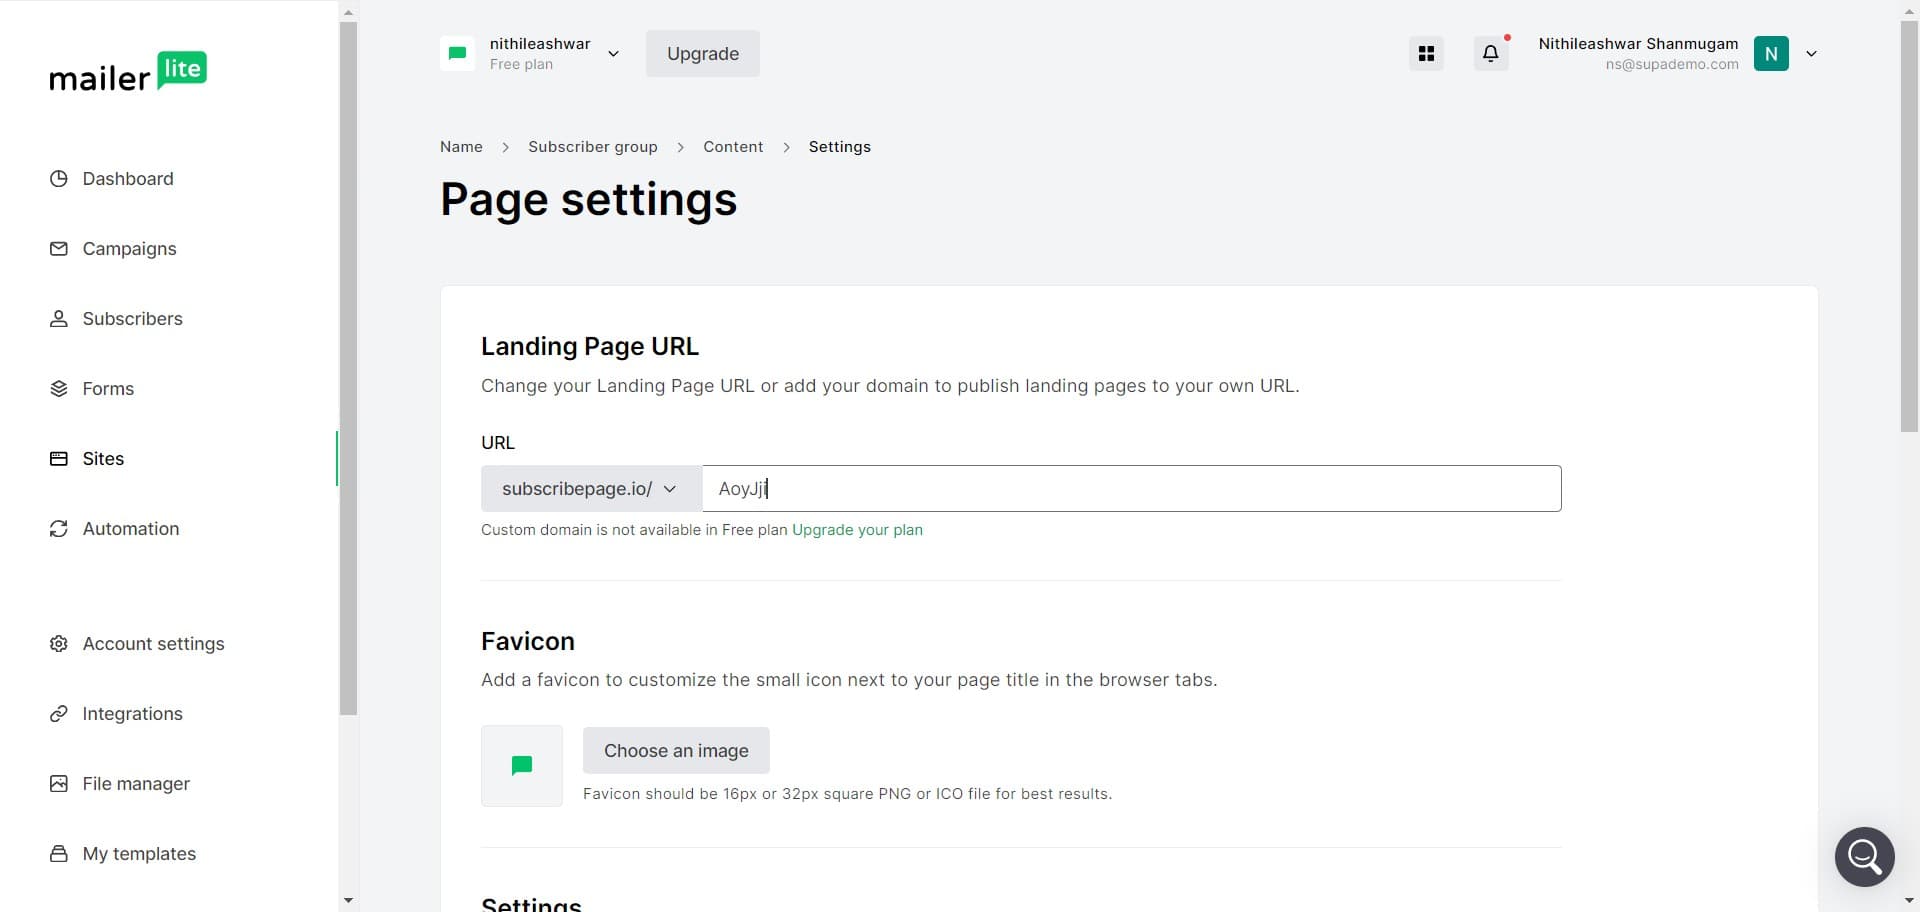Go back to Content breadcrumb step
1920x912 pixels.
pos(732,147)
